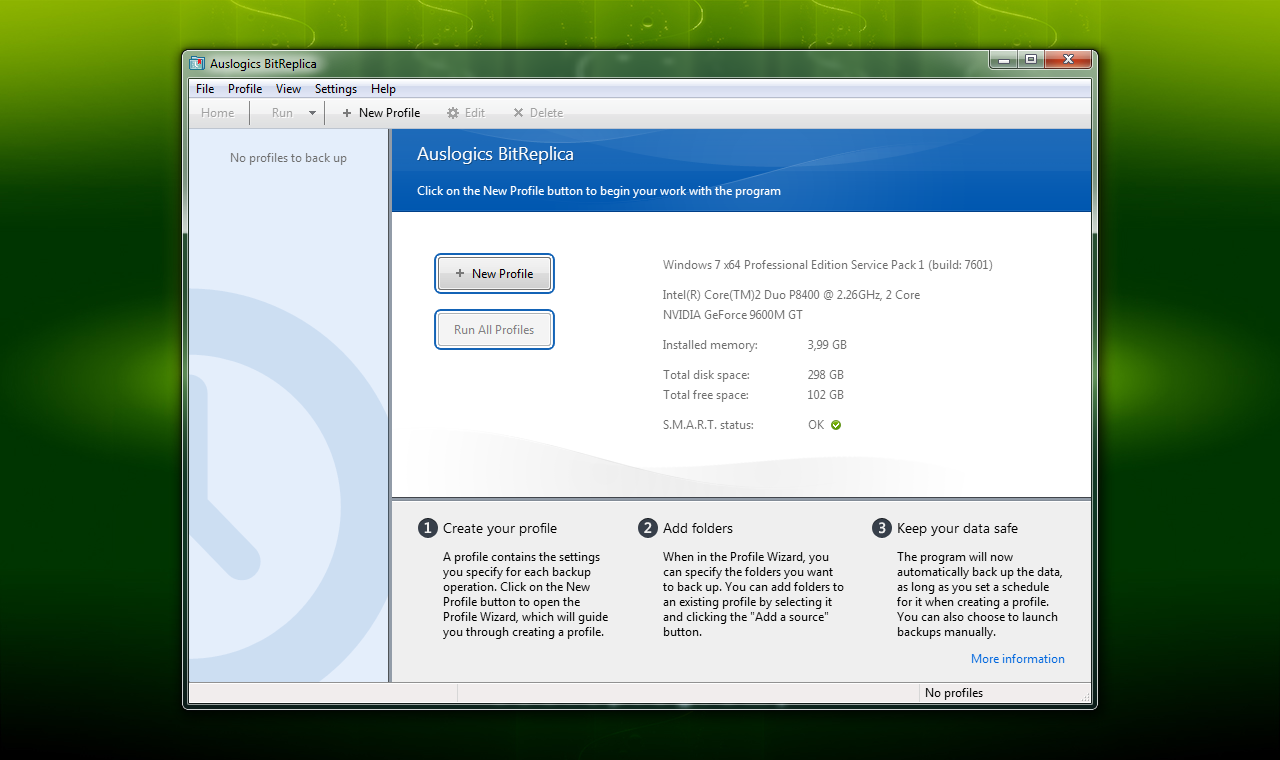
Task: Click the 'No profiles to back up' text
Action: [288, 158]
